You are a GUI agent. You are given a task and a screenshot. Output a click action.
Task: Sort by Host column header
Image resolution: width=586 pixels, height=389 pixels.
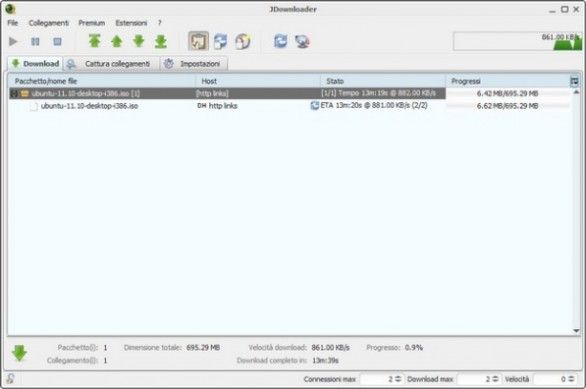pyautogui.click(x=258, y=81)
